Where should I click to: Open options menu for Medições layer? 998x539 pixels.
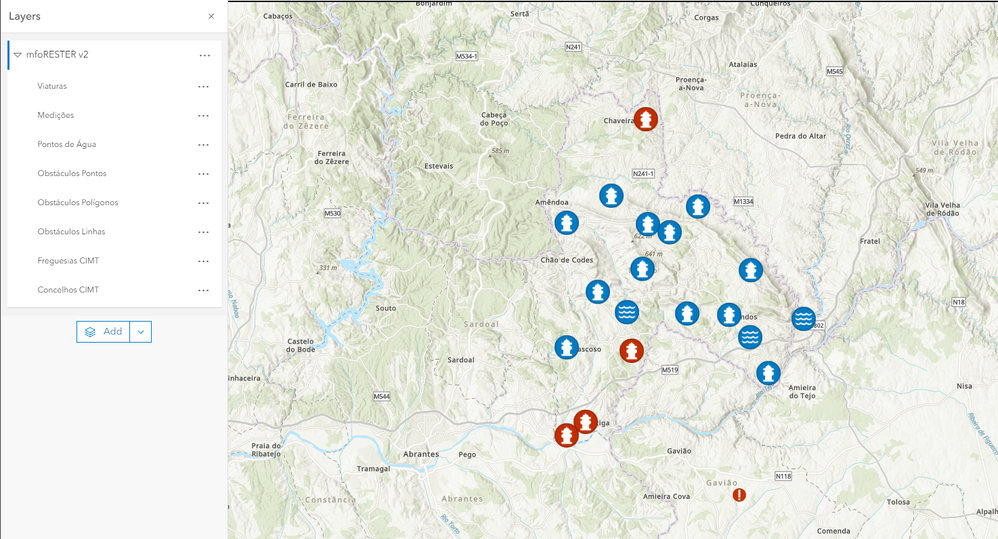(x=203, y=116)
